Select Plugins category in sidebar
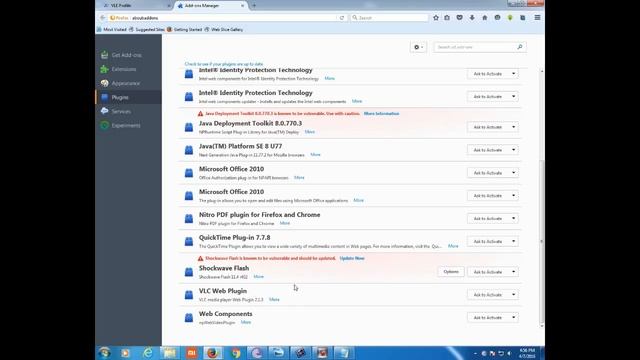 point(128,97)
